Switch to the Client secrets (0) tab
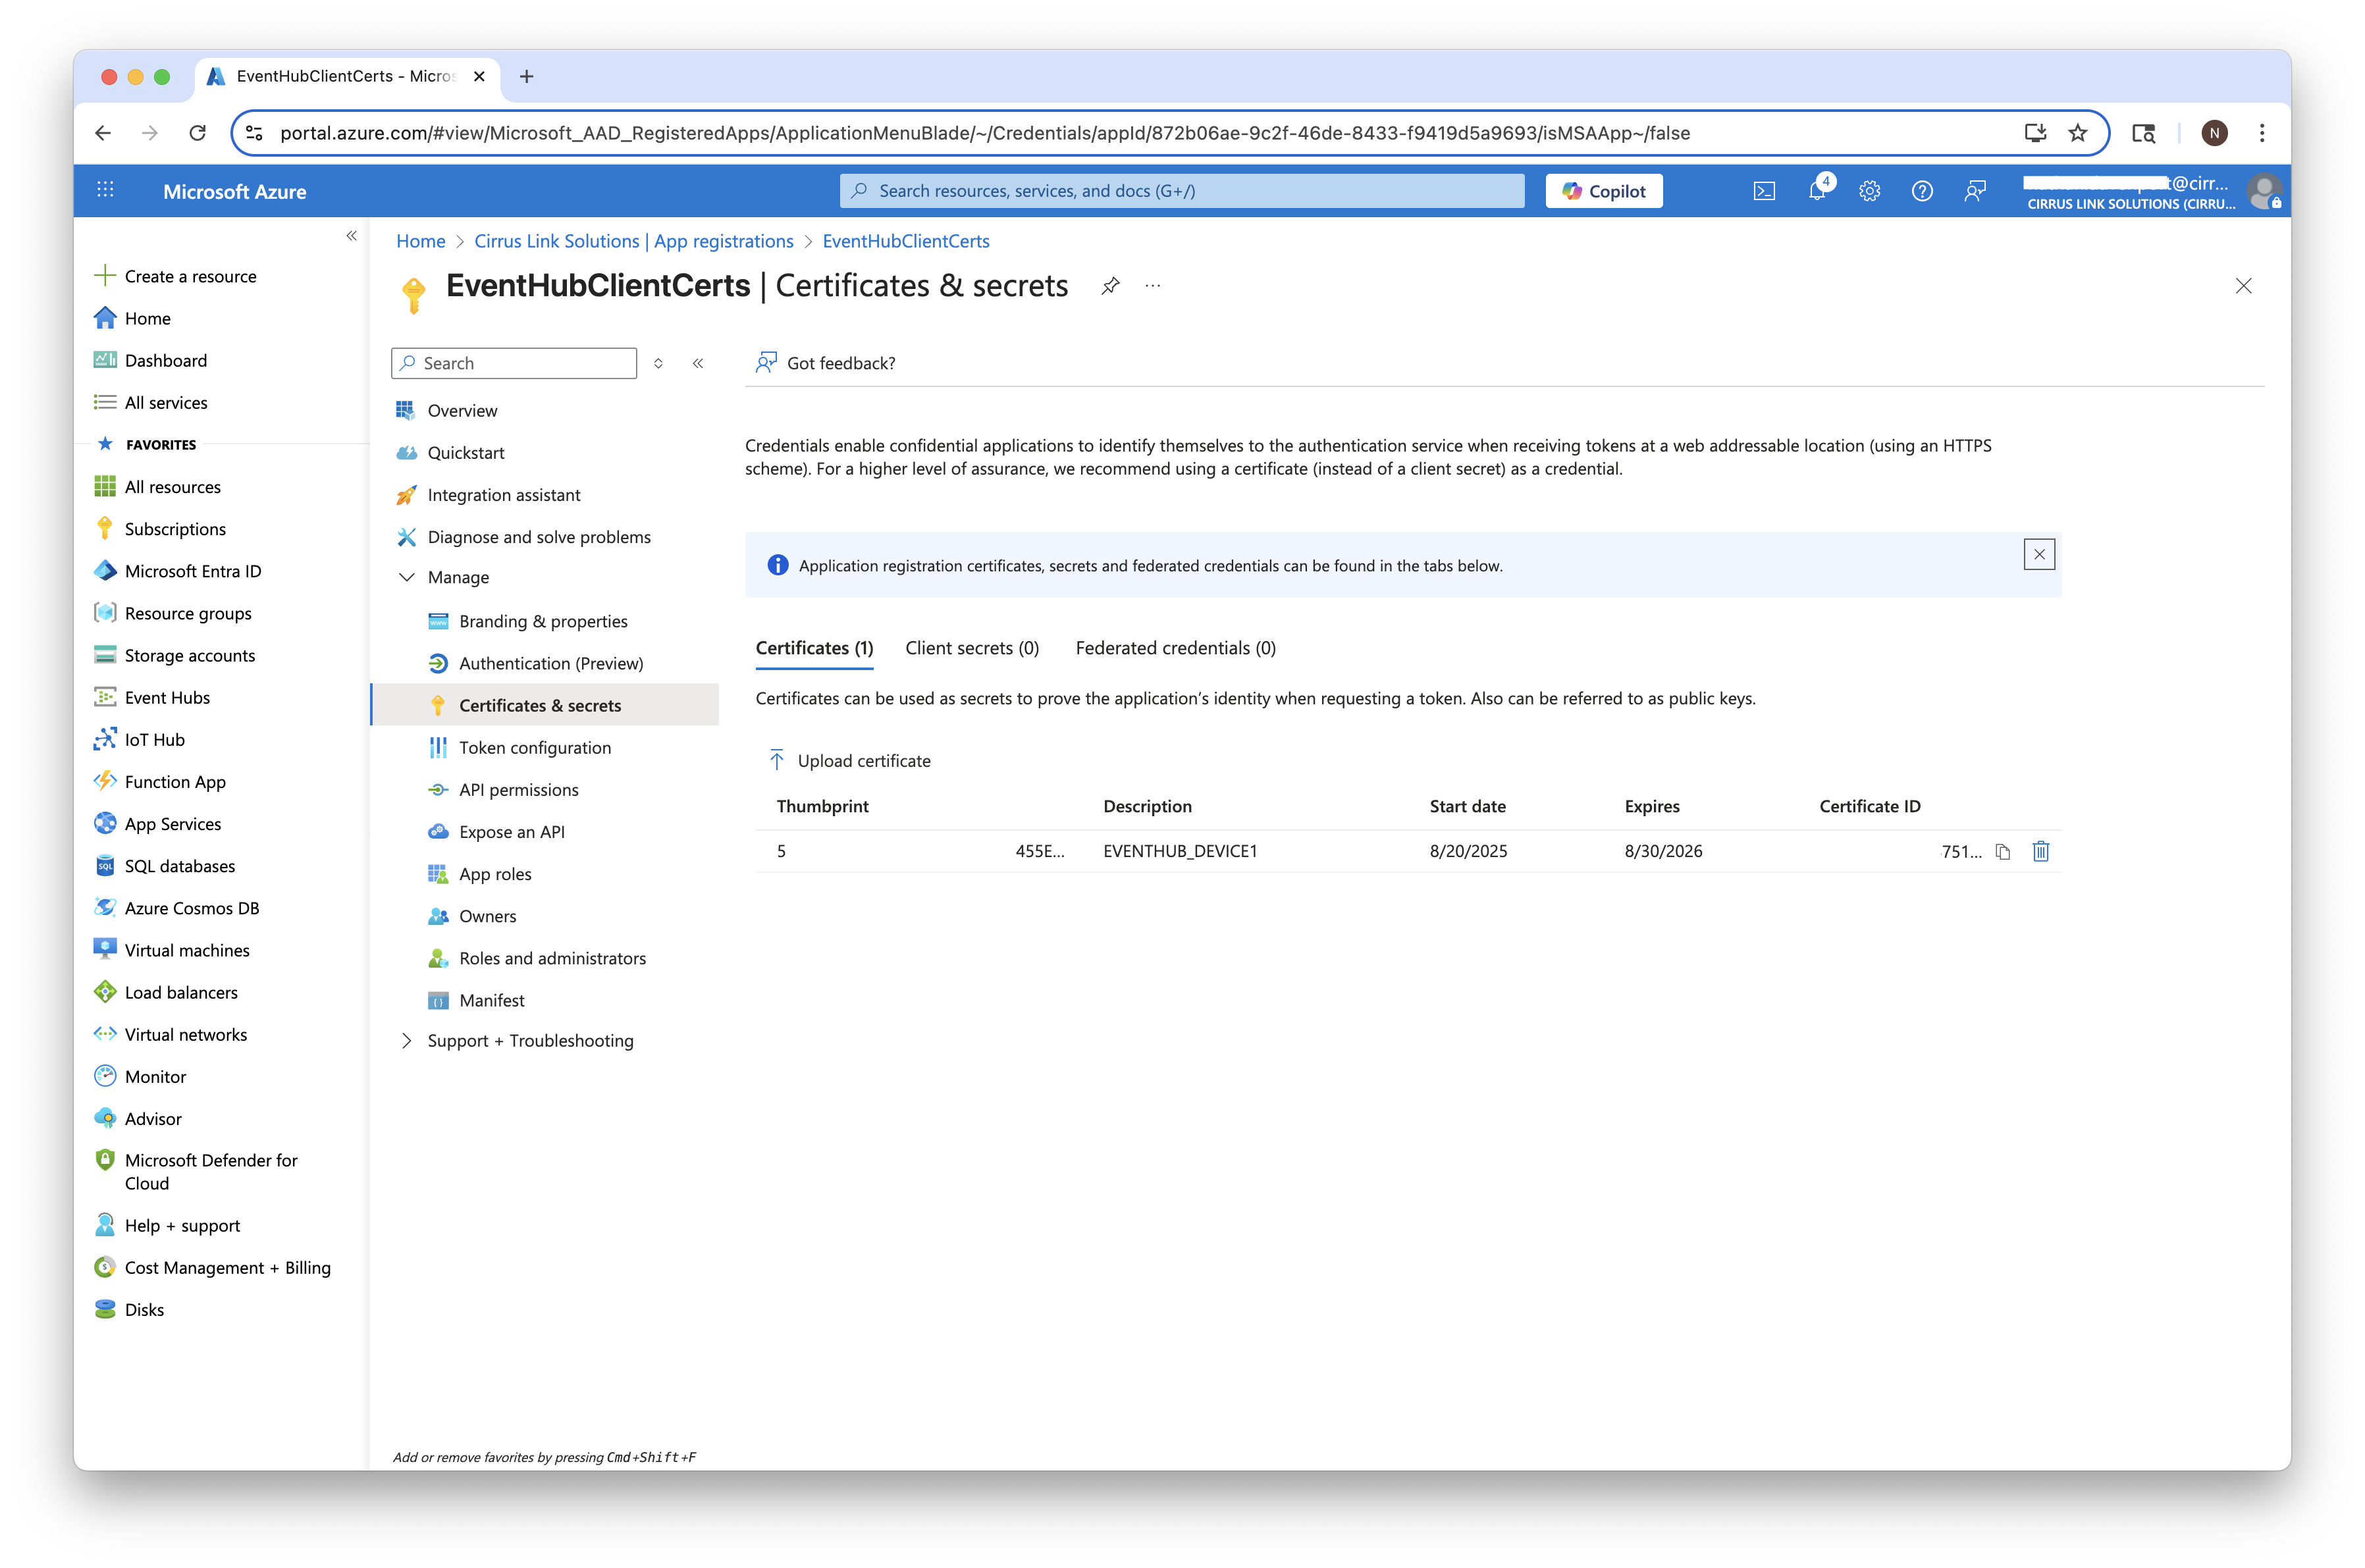Screen dimensions: 2365x1568 [972, 648]
